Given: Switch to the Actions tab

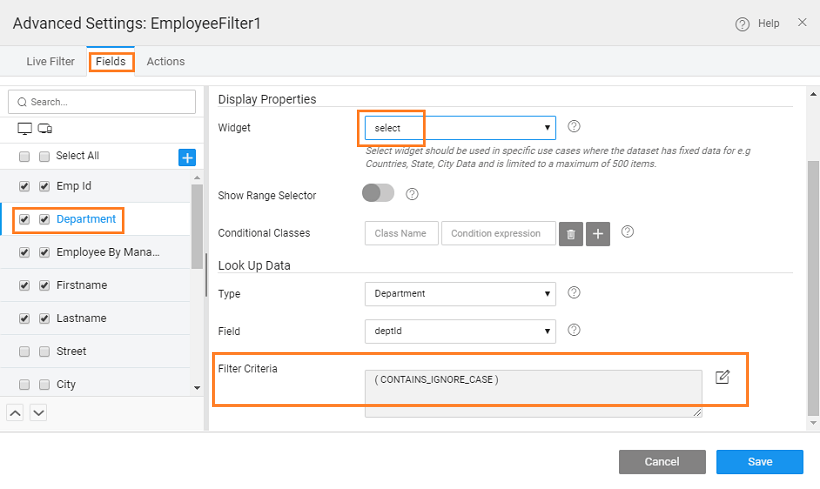Looking at the screenshot, I should click(x=166, y=61).
